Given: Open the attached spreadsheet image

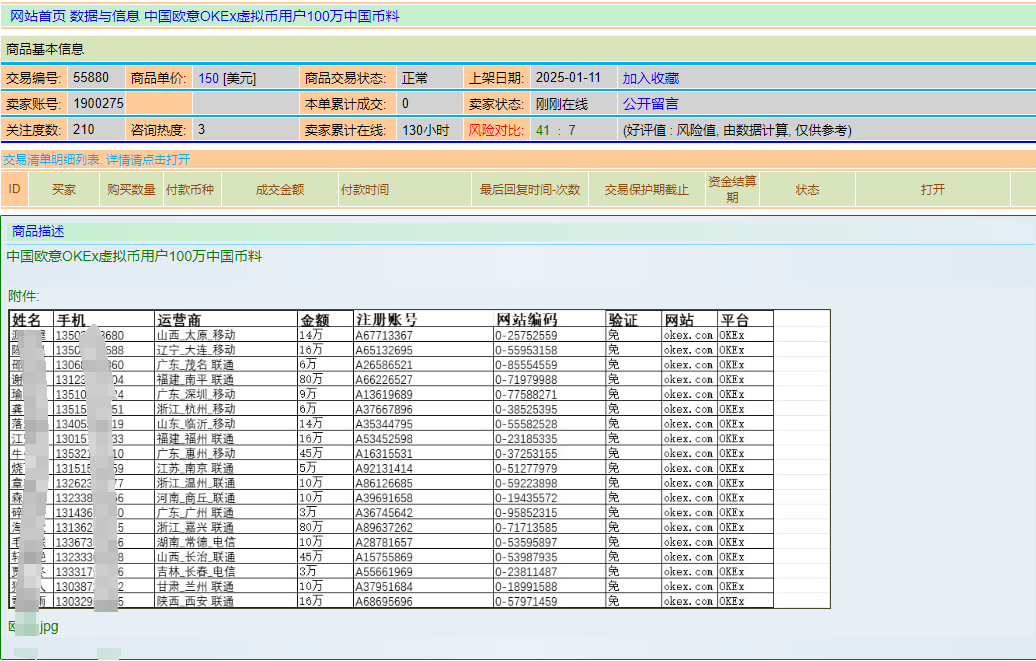Looking at the screenshot, I should point(420,459).
